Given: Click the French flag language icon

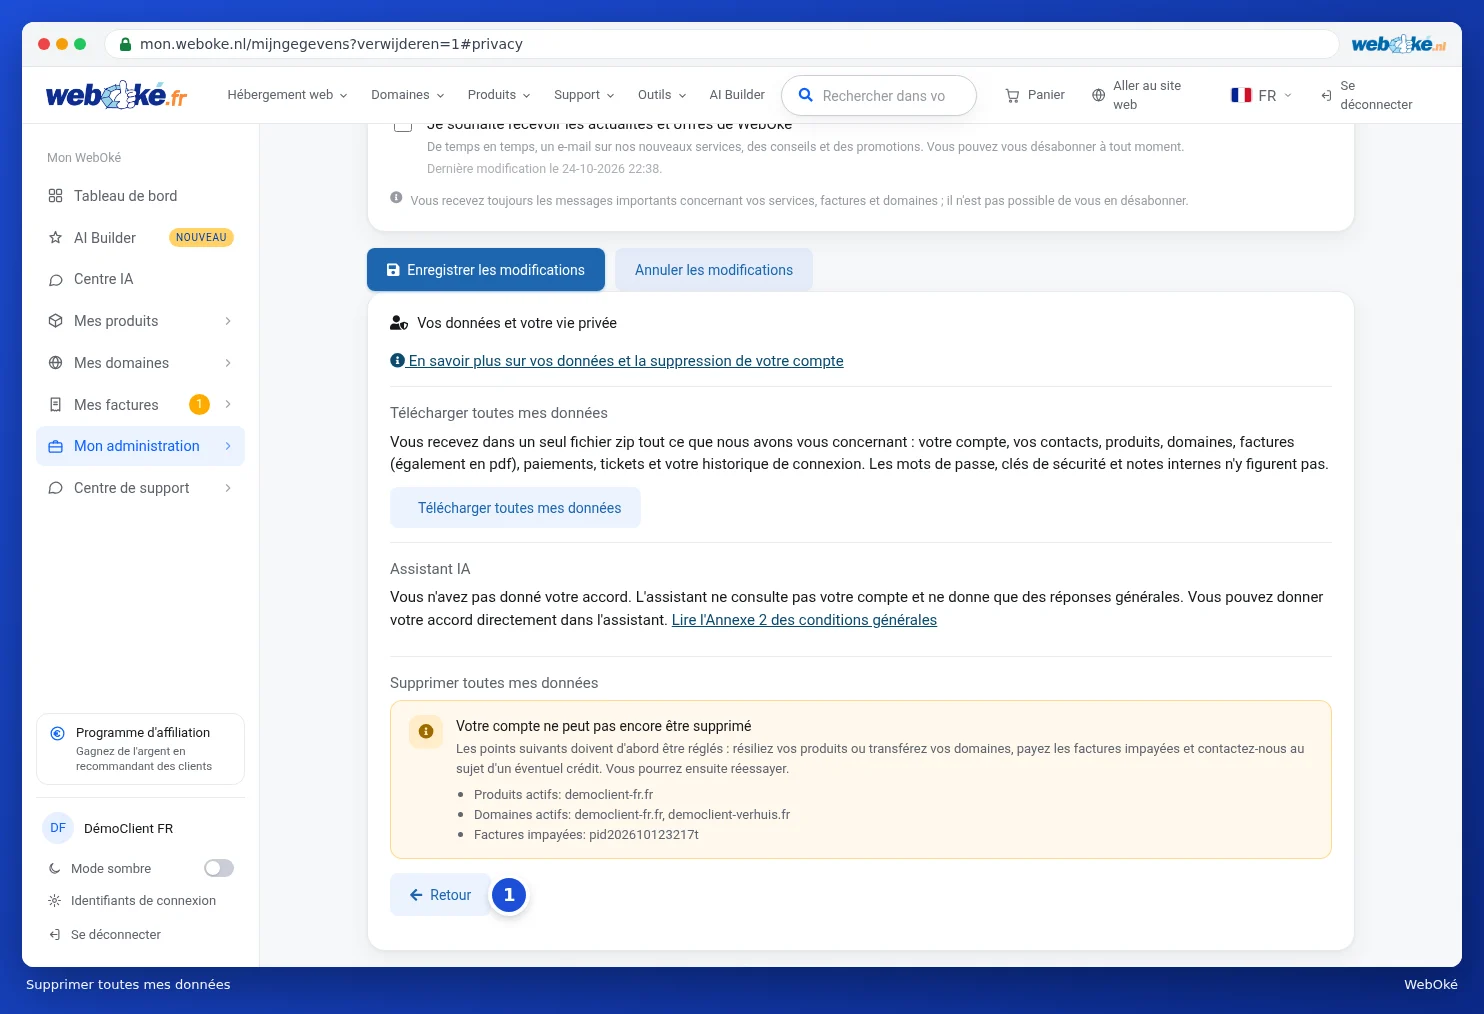Looking at the screenshot, I should [x=1241, y=95].
